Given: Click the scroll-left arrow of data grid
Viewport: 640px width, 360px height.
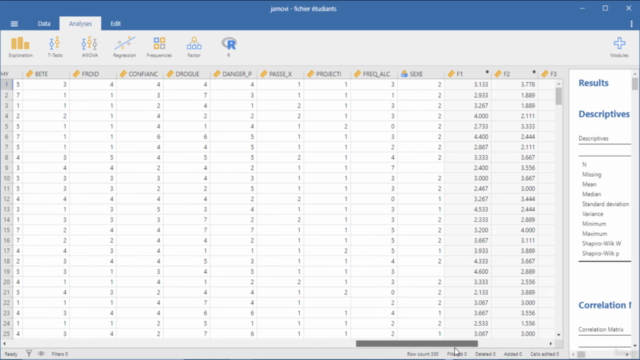Looking at the screenshot, I should (4, 344).
